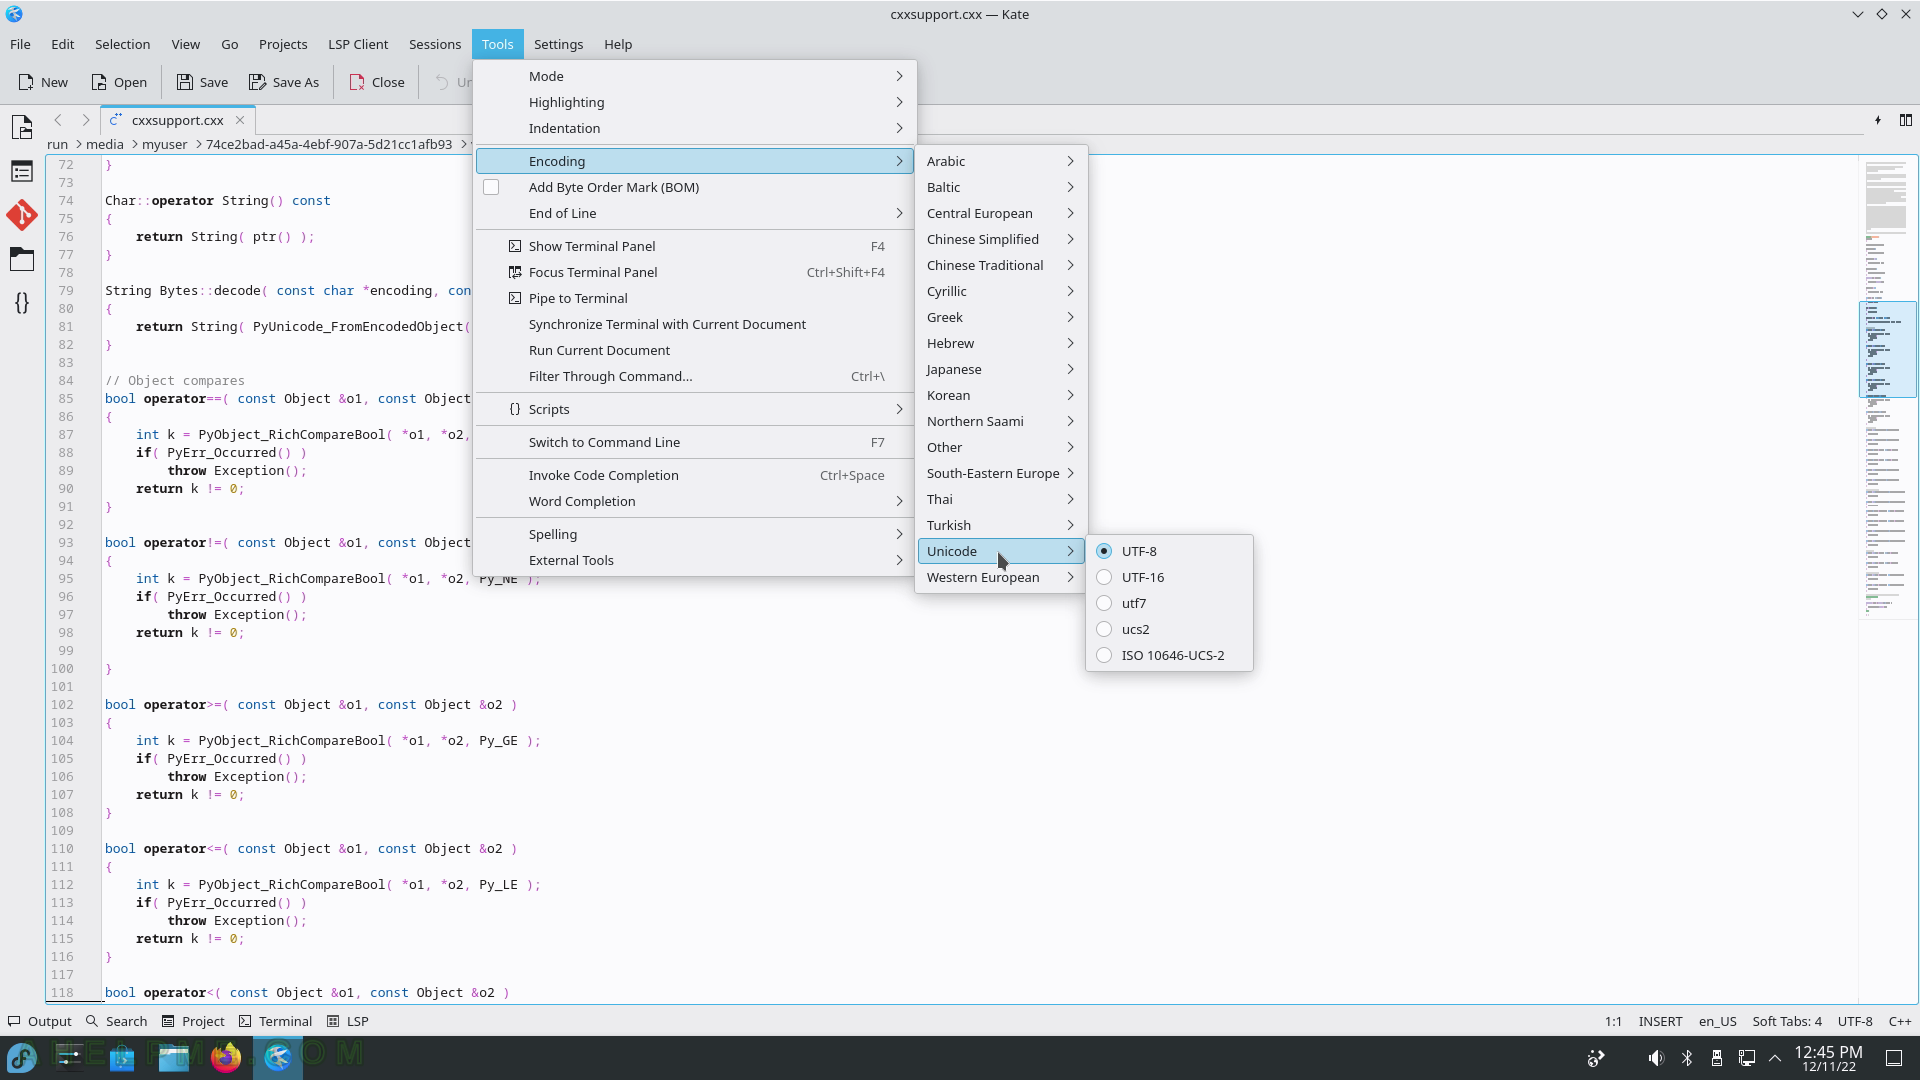Viewport: 1920px width, 1080px height.
Task: Launch Firefox from the taskbar
Action: click(x=226, y=1057)
